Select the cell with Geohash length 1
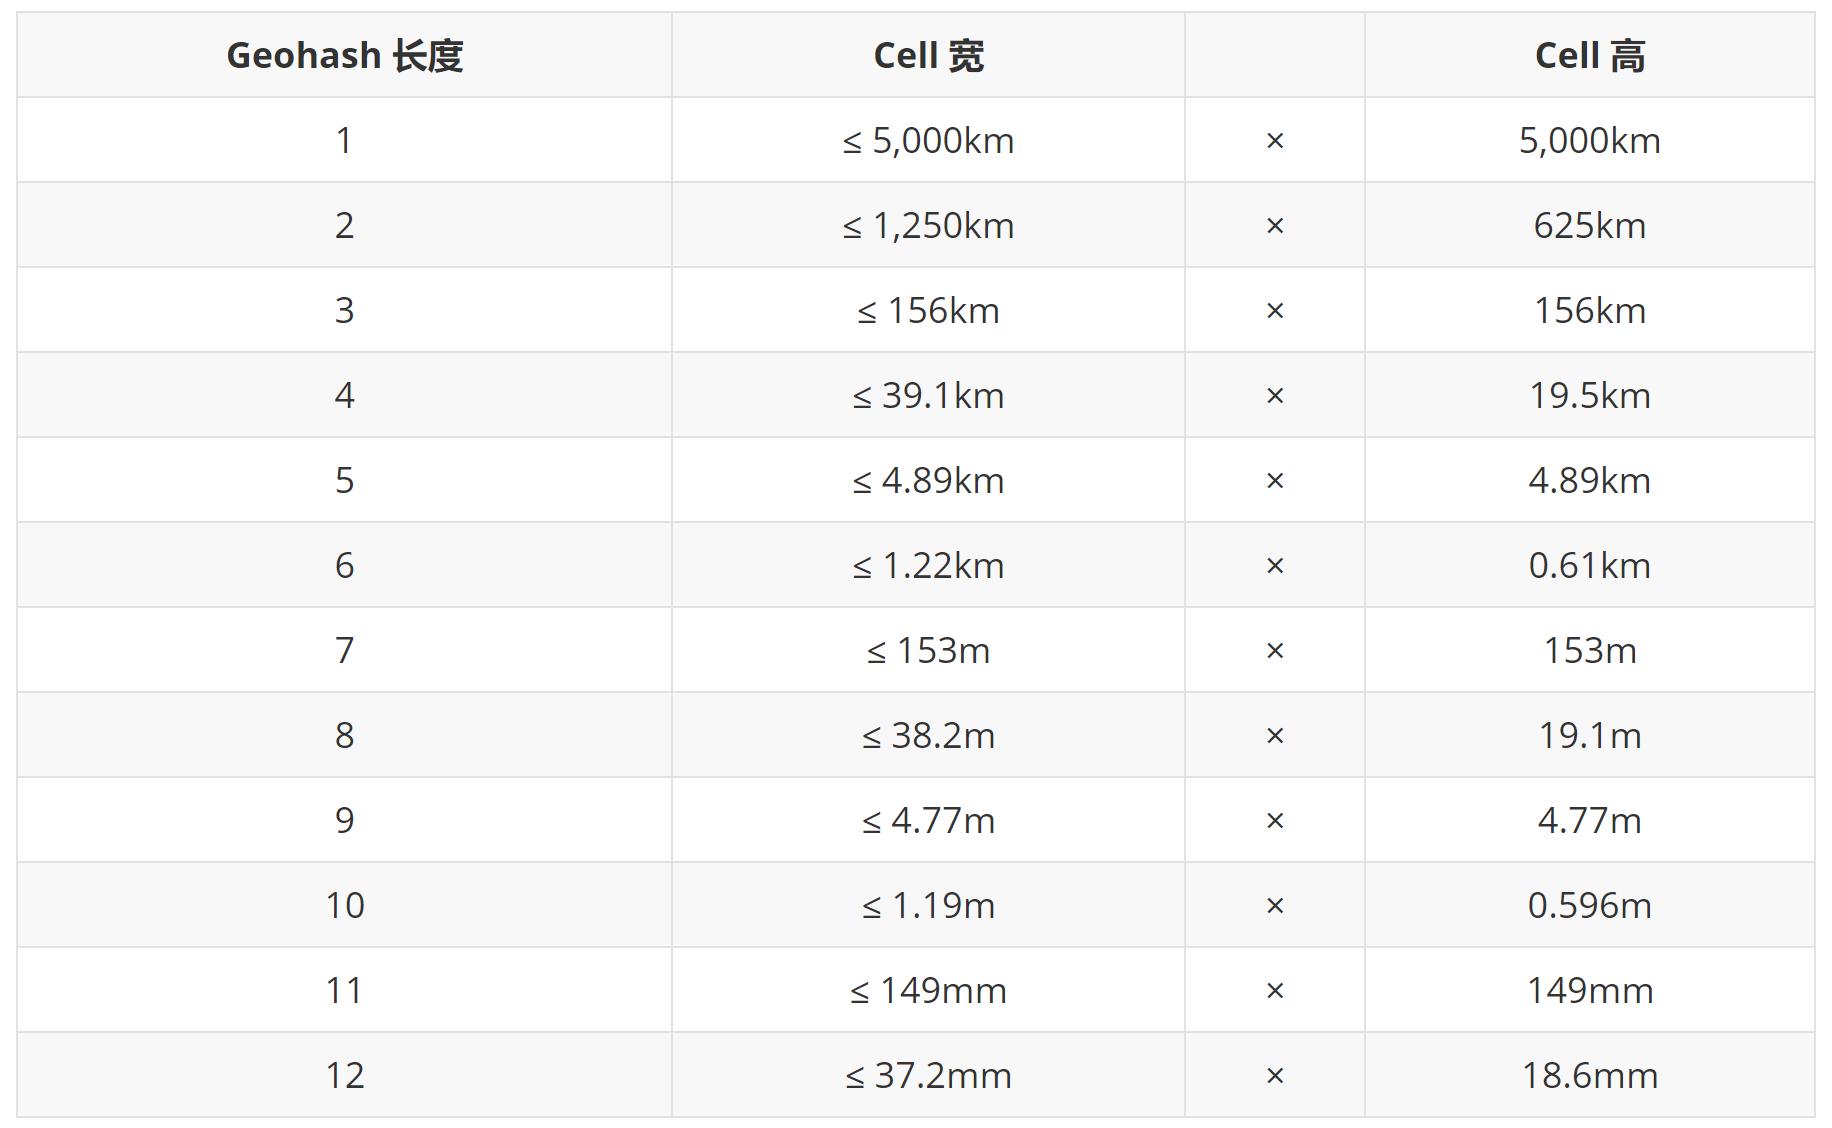Screen dimensions: 1832x1128 pyautogui.click(x=344, y=141)
